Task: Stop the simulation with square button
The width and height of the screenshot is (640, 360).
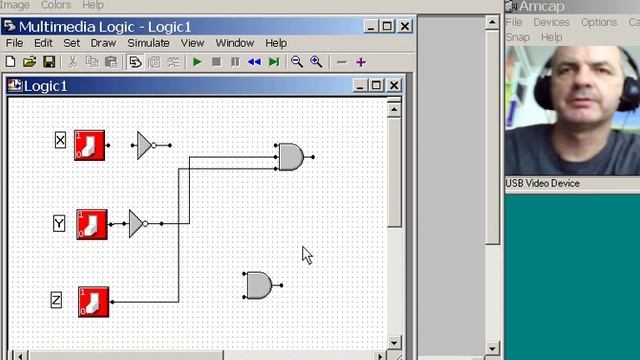Action: pos(216,62)
